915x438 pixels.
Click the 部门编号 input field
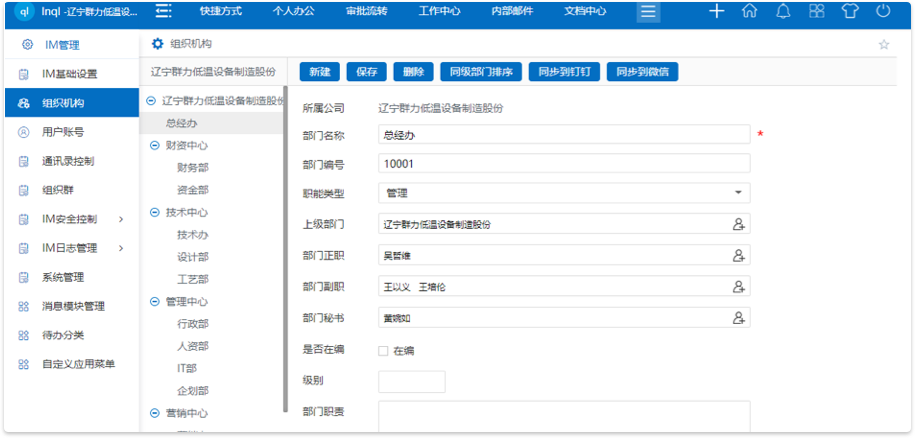pos(564,163)
